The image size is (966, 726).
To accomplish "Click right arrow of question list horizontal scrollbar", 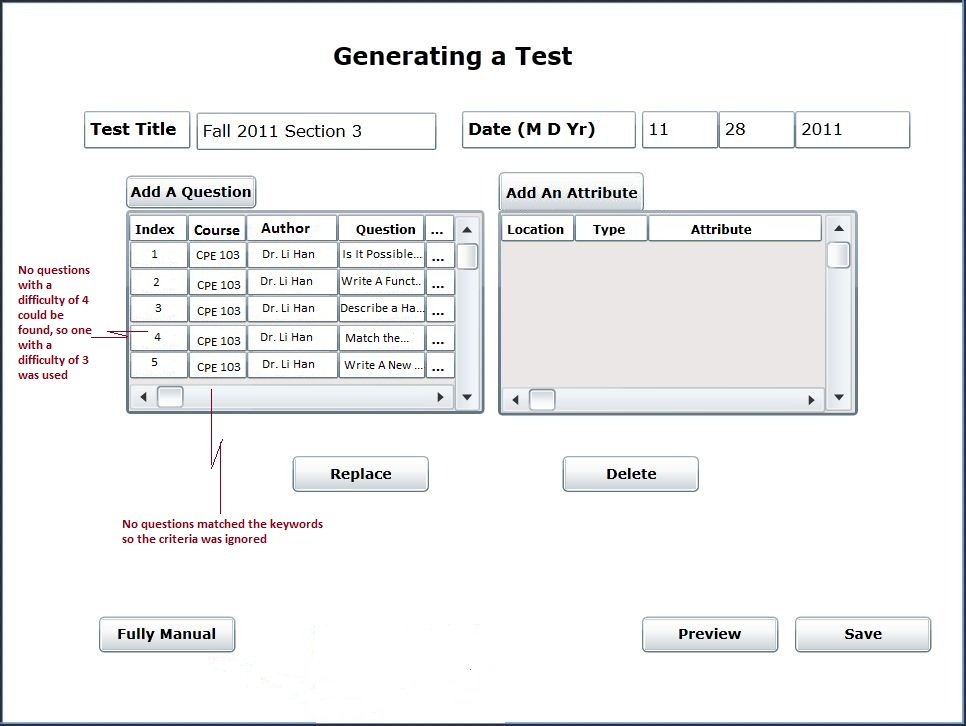I will coord(440,397).
